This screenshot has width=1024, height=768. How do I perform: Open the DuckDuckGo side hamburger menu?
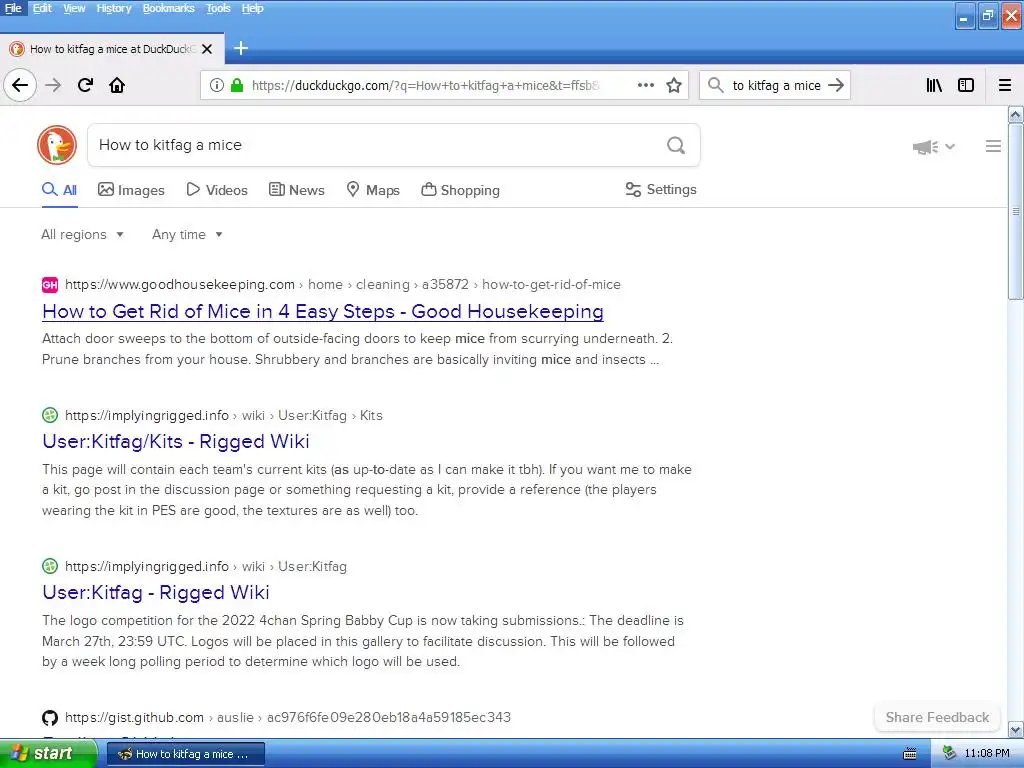pos(993,146)
